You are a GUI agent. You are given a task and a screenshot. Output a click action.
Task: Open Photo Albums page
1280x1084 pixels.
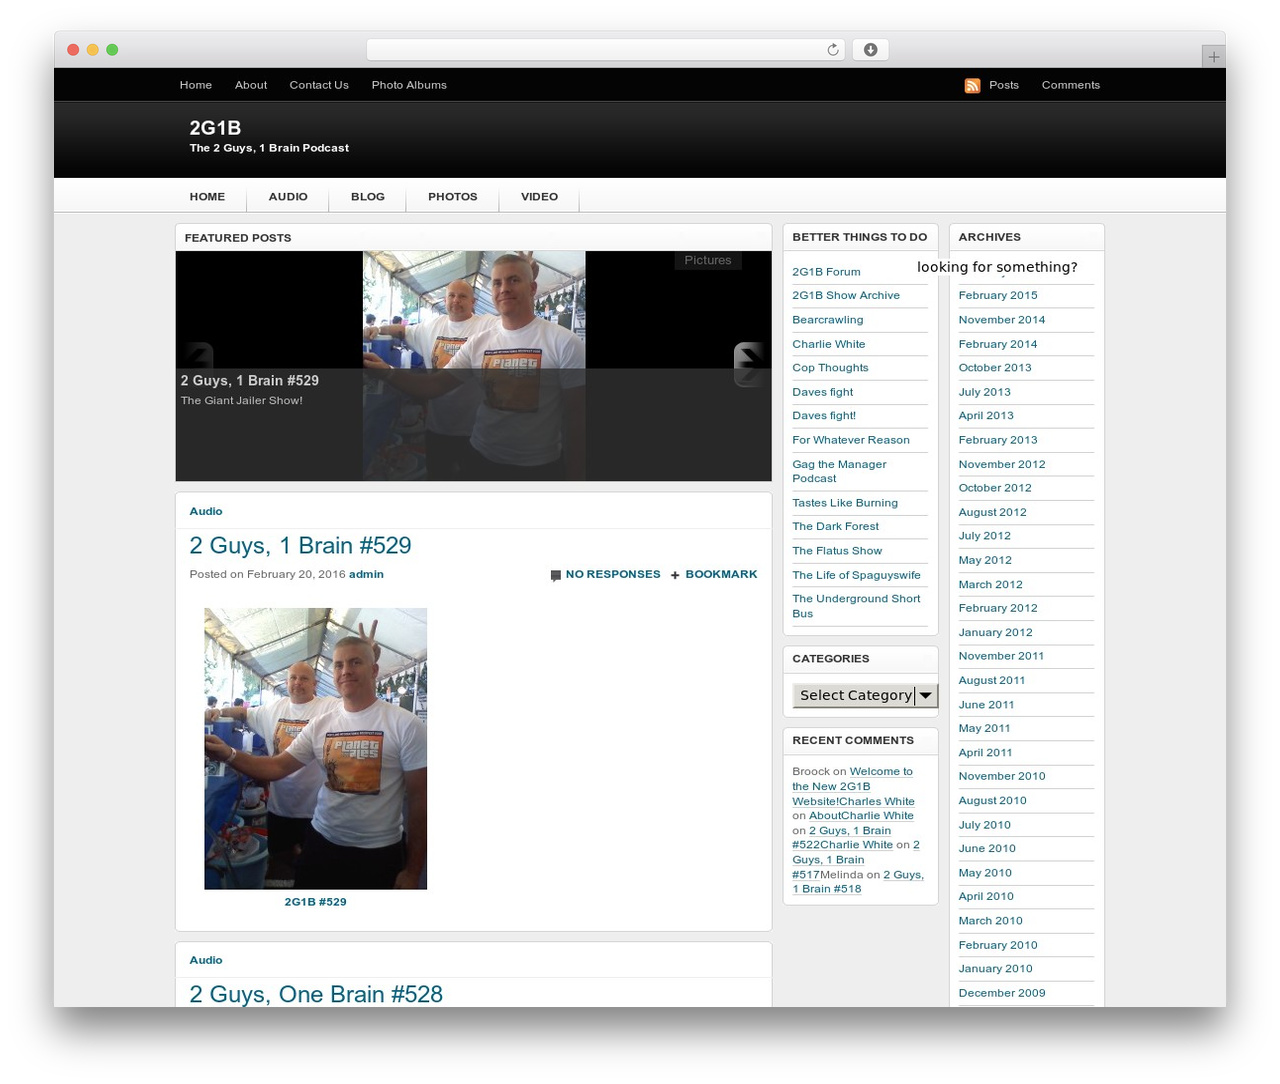(x=409, y=85)
